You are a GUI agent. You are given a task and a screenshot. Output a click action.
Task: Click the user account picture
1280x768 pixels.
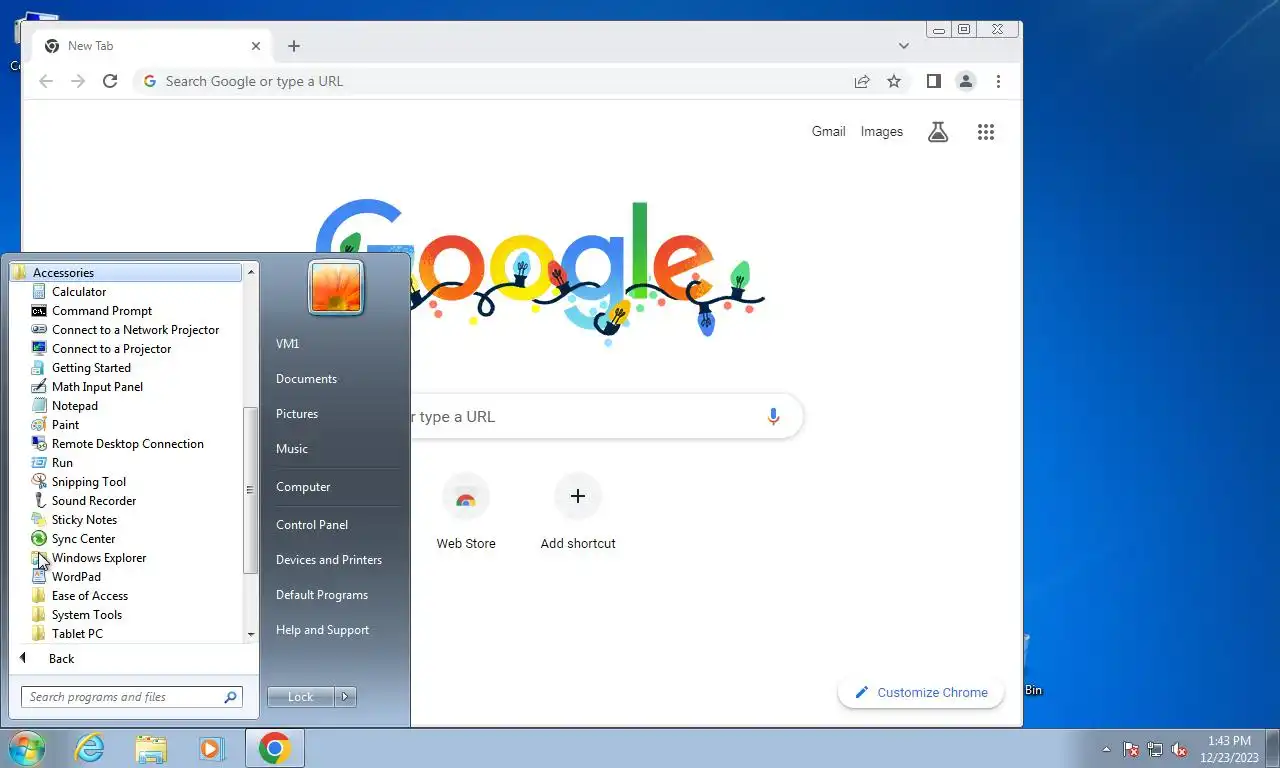point(336,288)
